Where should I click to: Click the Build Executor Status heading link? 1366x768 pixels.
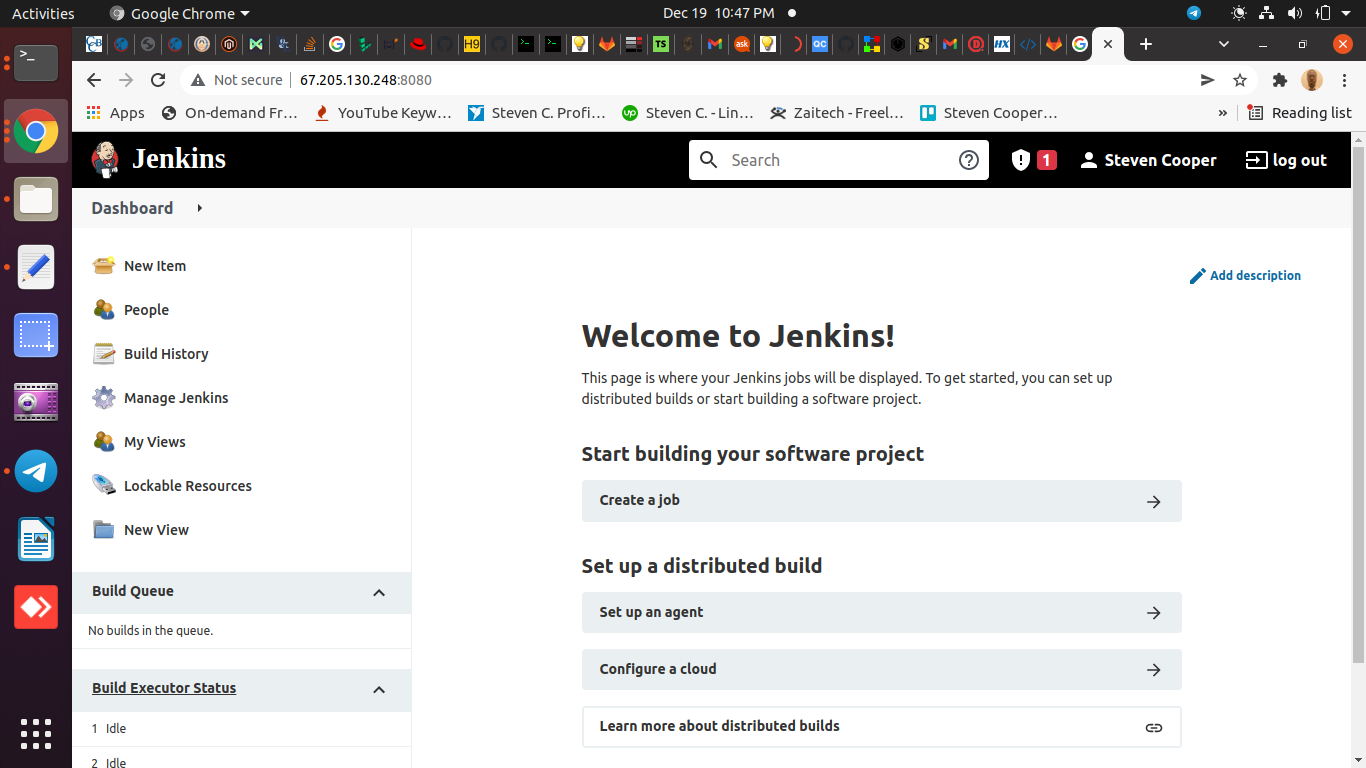[164, 688]
